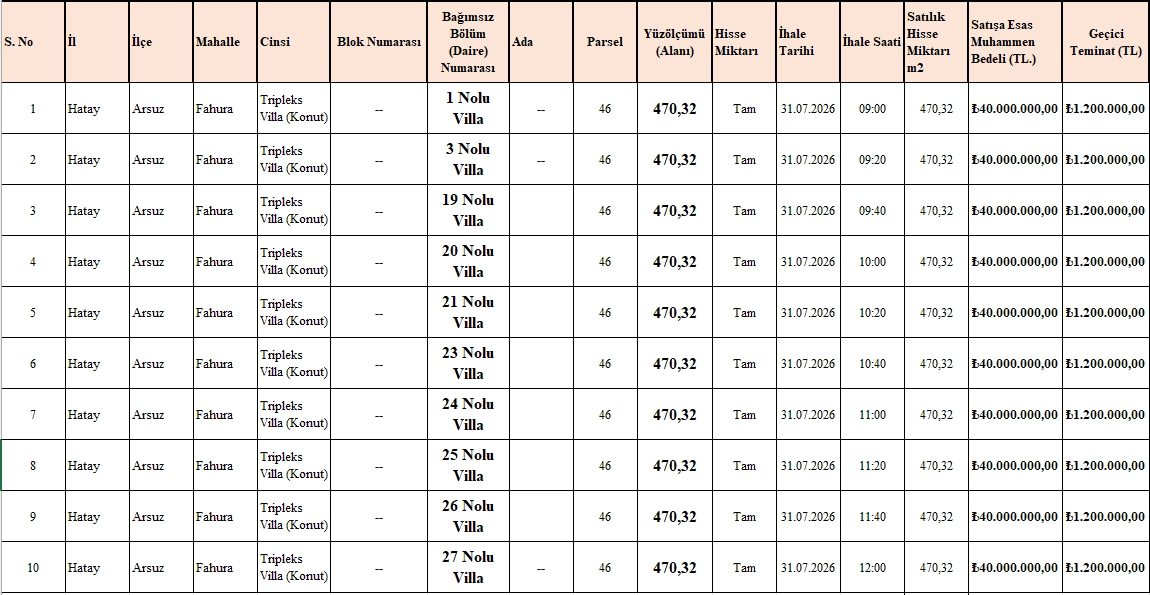Select the '19 Nolu Villa' cell
Viewport: 1150px width, 595px height.
[467, 211]
